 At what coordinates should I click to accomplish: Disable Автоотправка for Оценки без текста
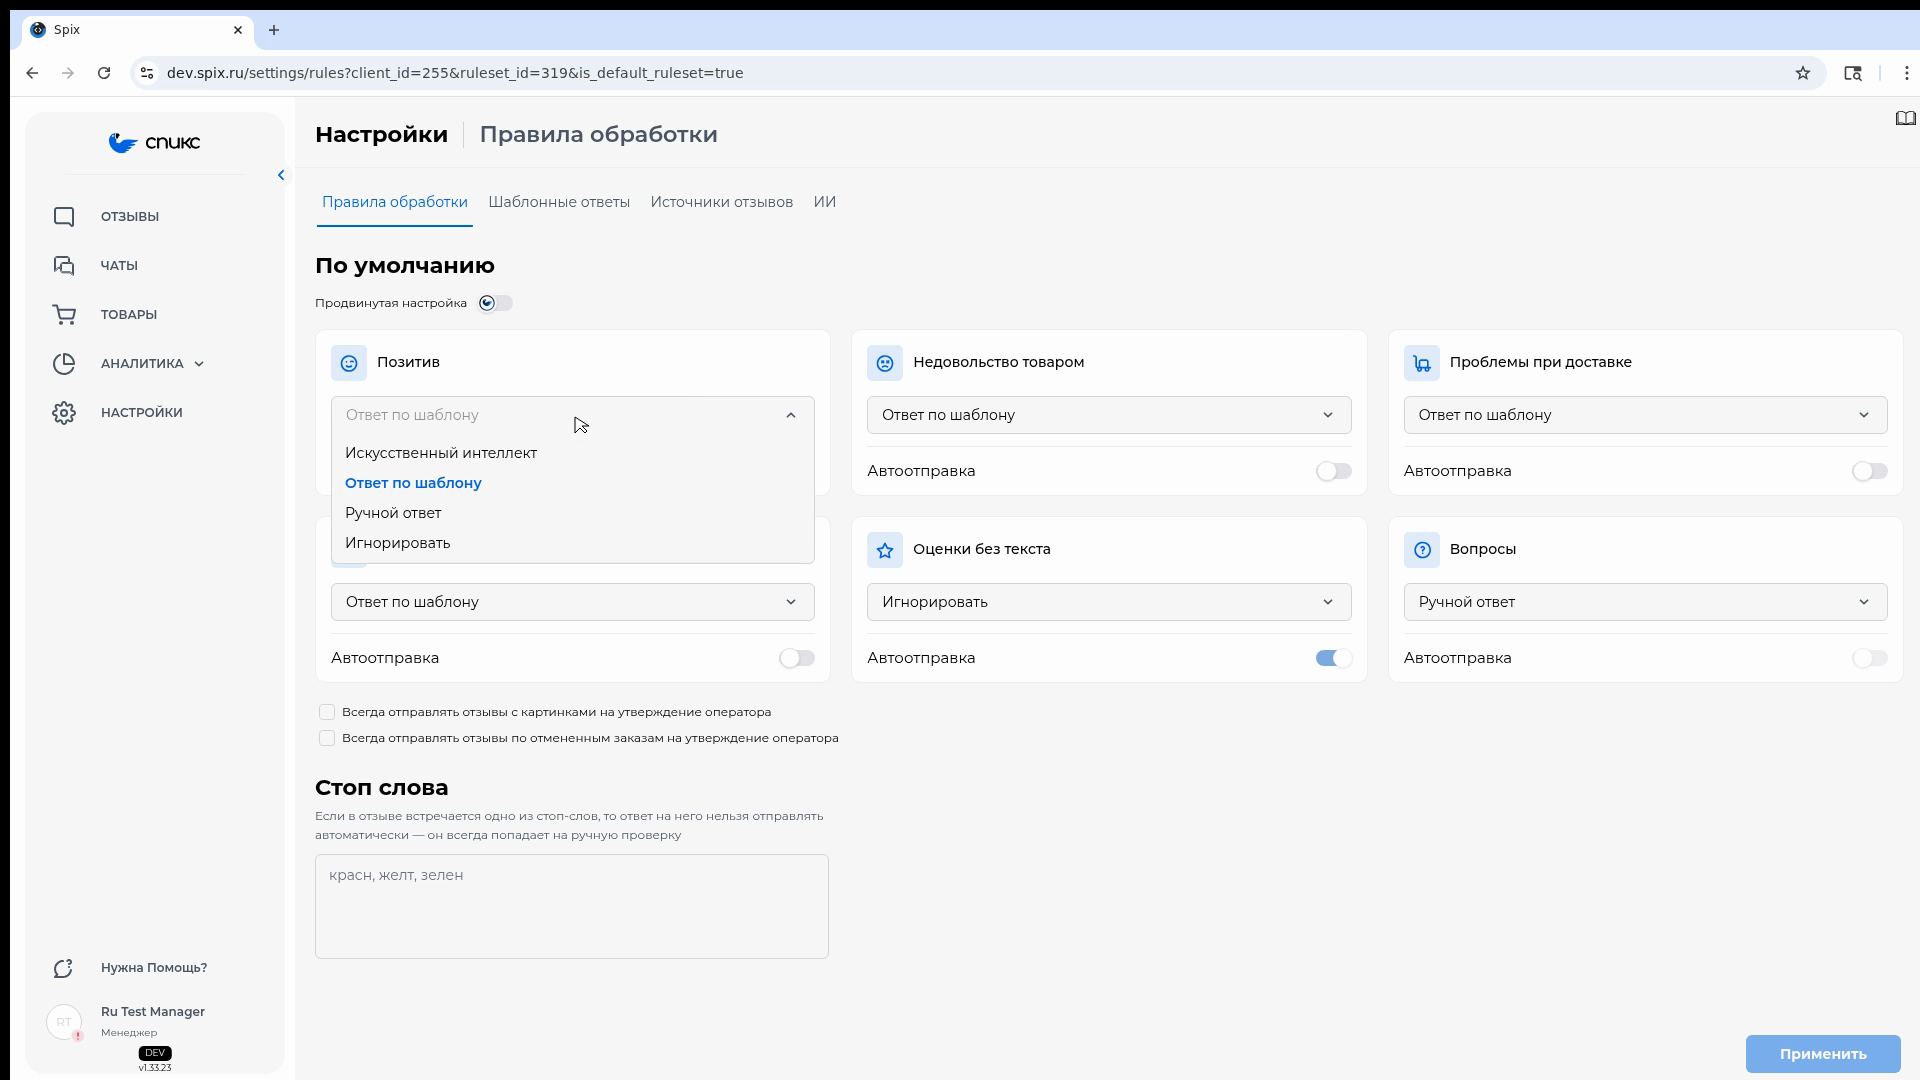click(1333, 658)
